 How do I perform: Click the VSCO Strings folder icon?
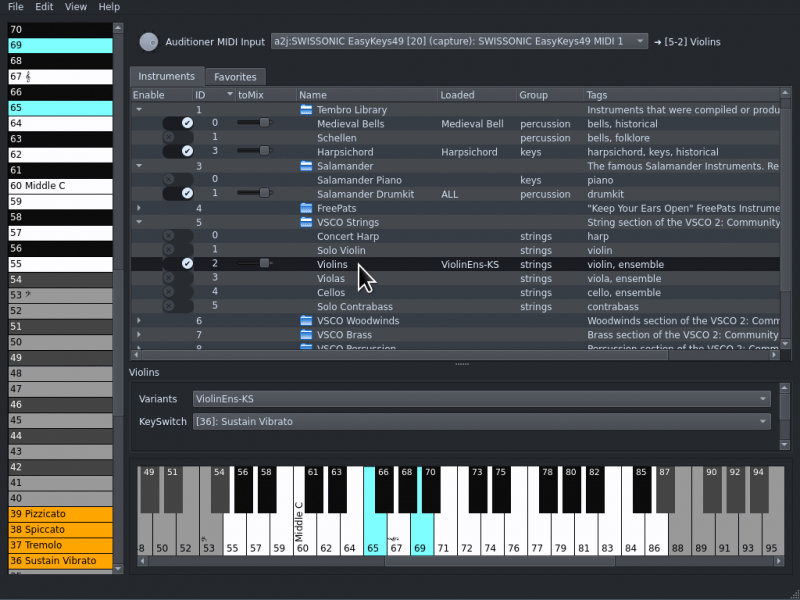point(307,222)
